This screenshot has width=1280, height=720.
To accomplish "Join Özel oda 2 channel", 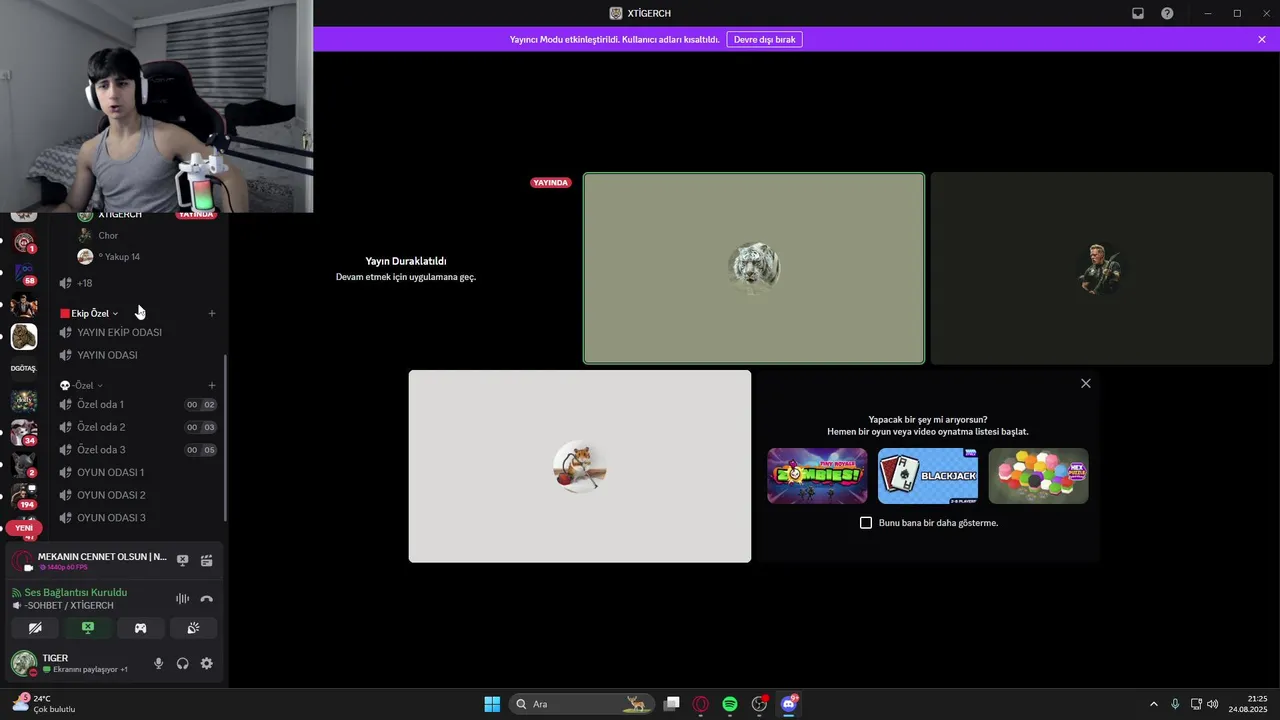I will (138, 427).
